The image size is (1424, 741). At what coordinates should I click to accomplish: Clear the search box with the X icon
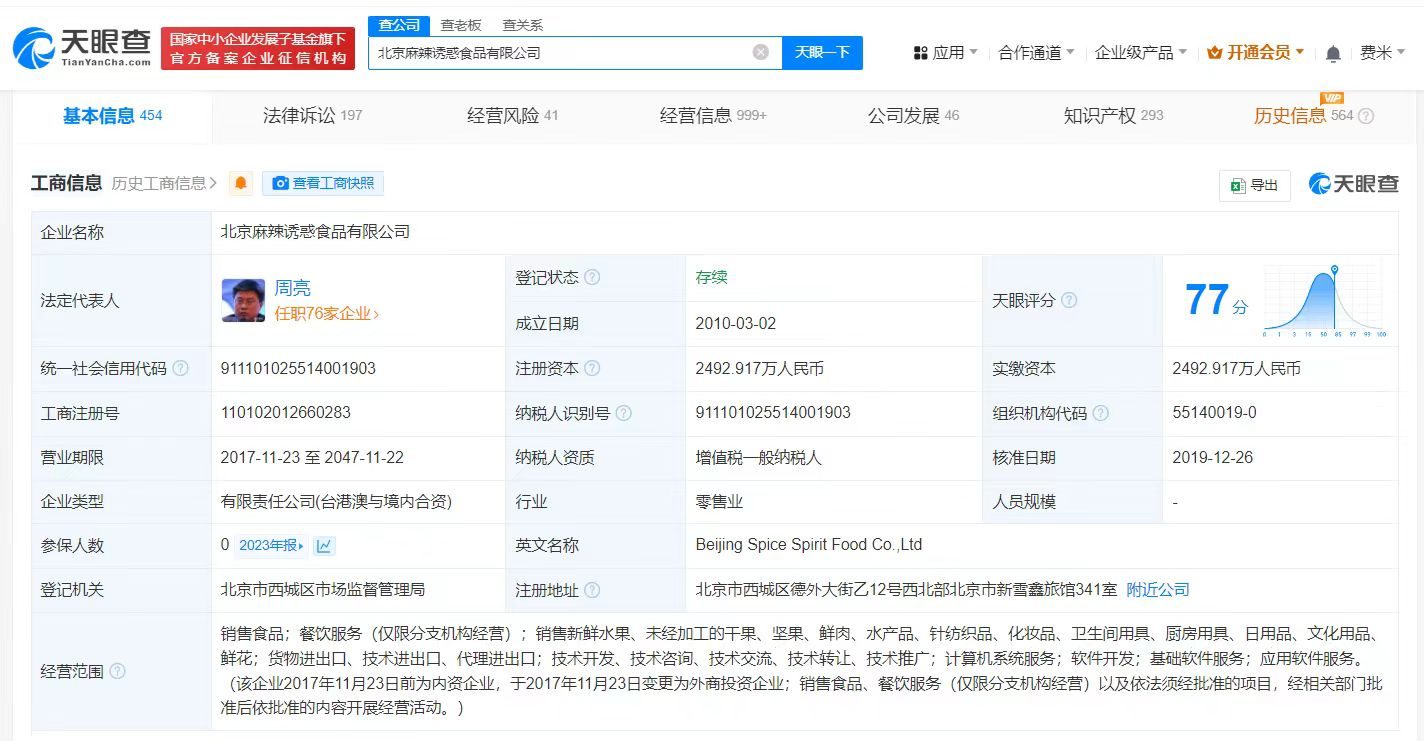(760, 52)
